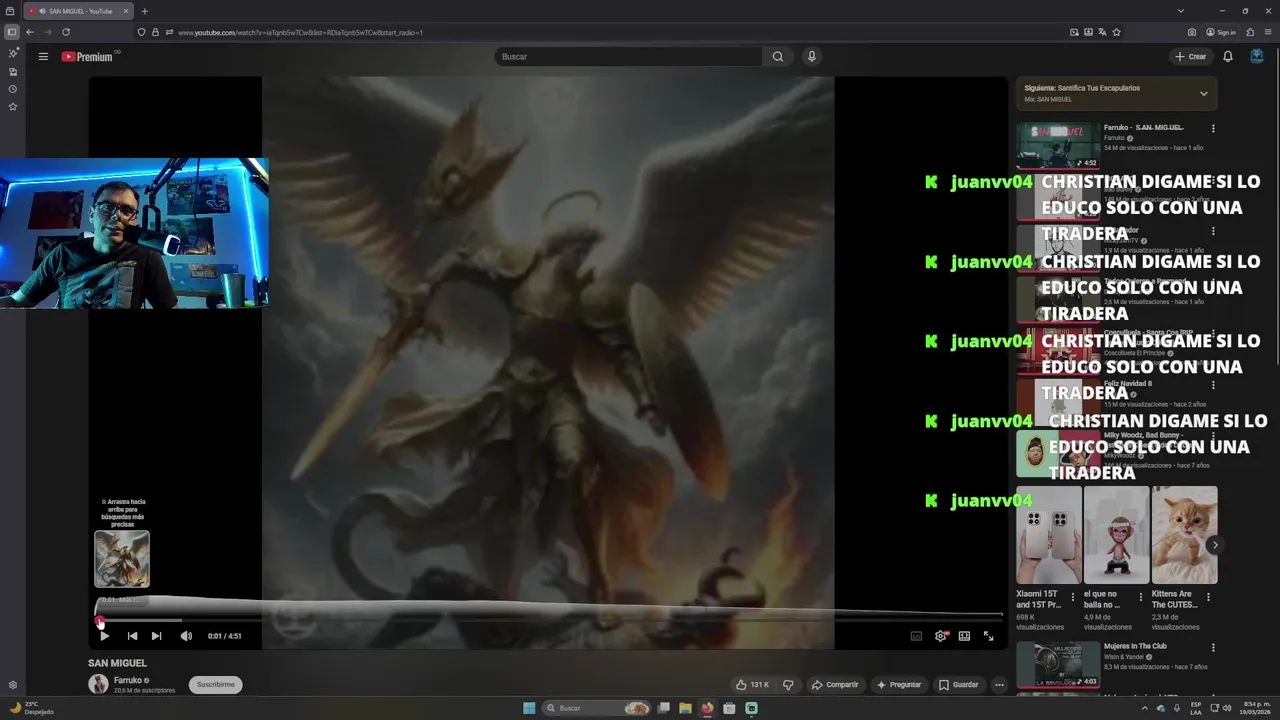Click the browser Sign in button
1280x720 pixels.
[1221, 32]
